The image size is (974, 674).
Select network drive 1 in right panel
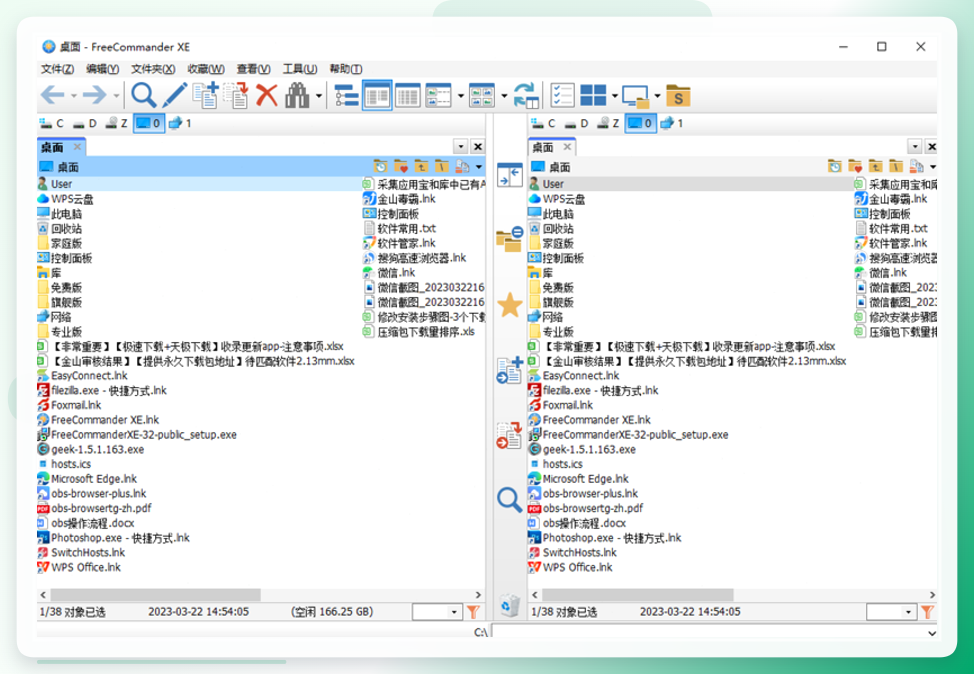[671, 123]
